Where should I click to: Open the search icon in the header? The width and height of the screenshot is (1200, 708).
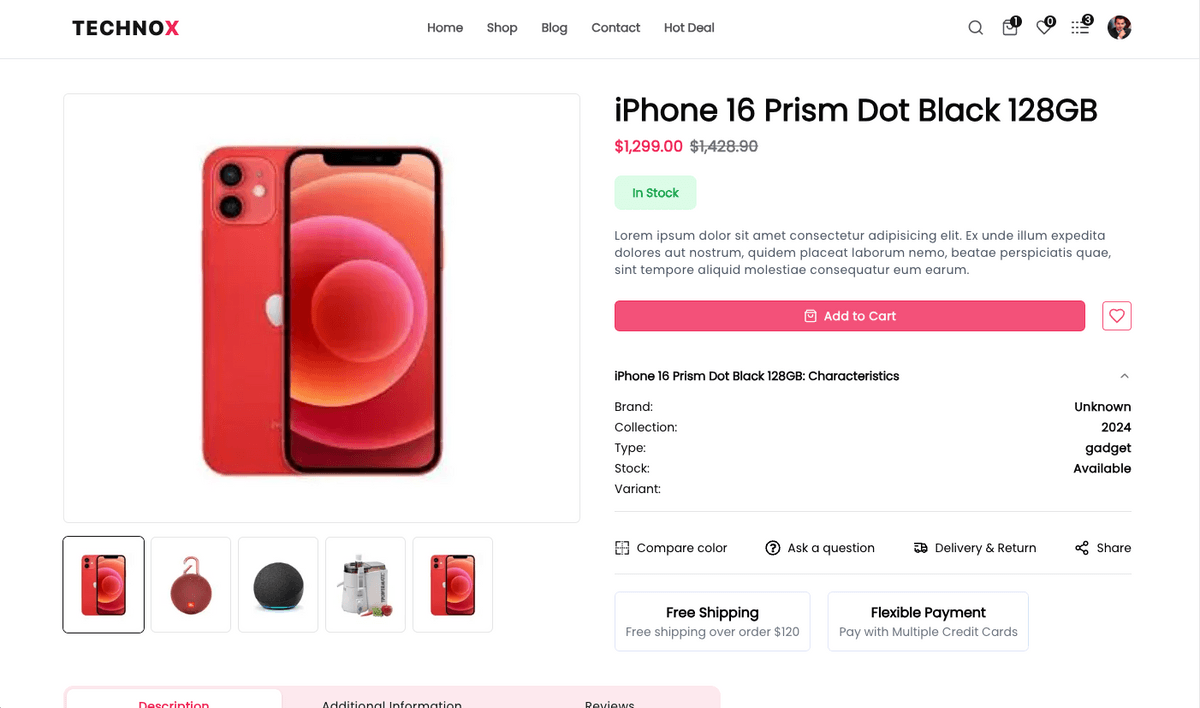[x=975, y=27]
